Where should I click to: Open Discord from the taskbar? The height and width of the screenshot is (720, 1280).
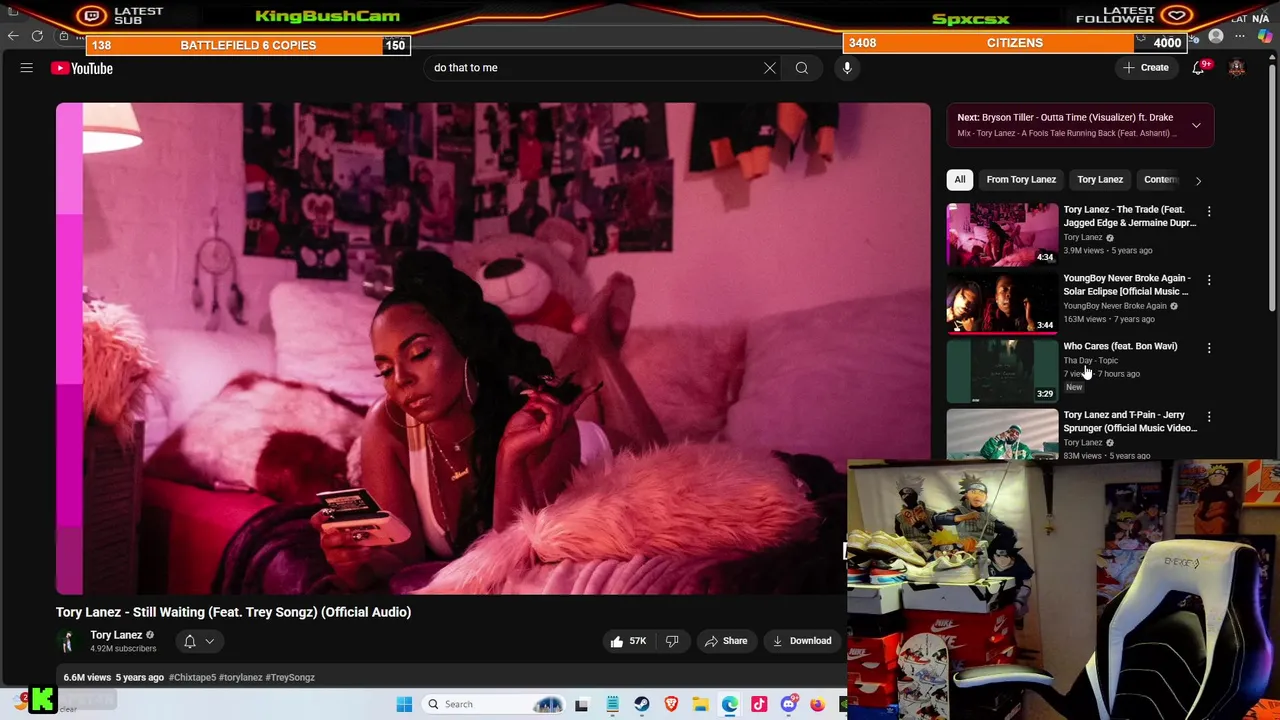788,704
